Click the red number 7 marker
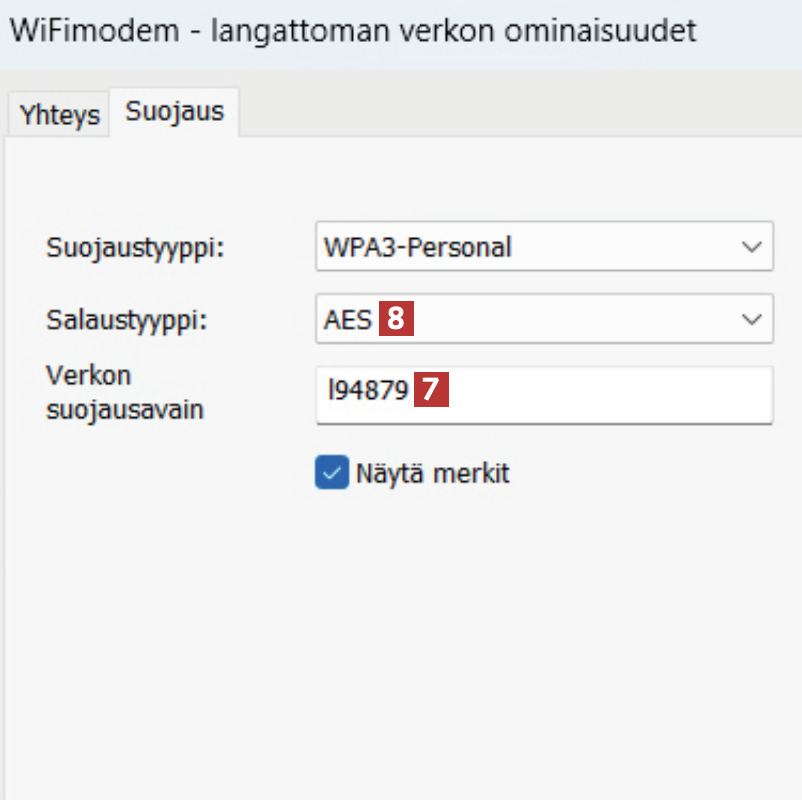This screenshot has height=800, width=802. coord(431,391)
